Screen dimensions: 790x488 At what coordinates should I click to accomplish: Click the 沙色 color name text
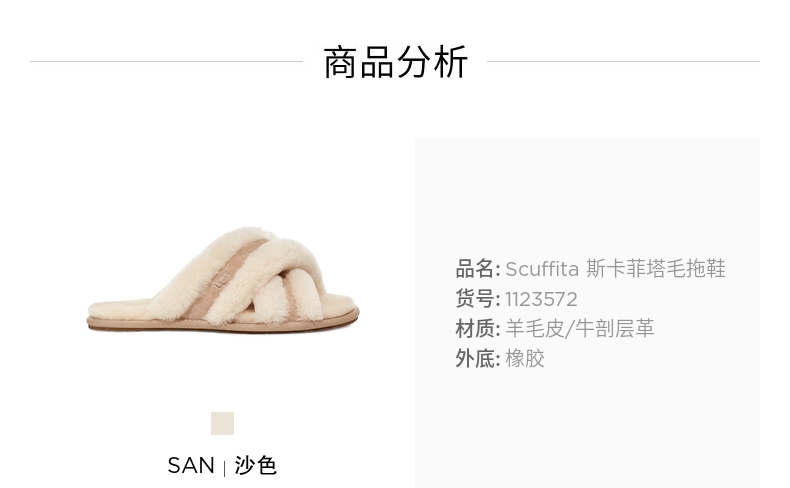tap(255, 465)
